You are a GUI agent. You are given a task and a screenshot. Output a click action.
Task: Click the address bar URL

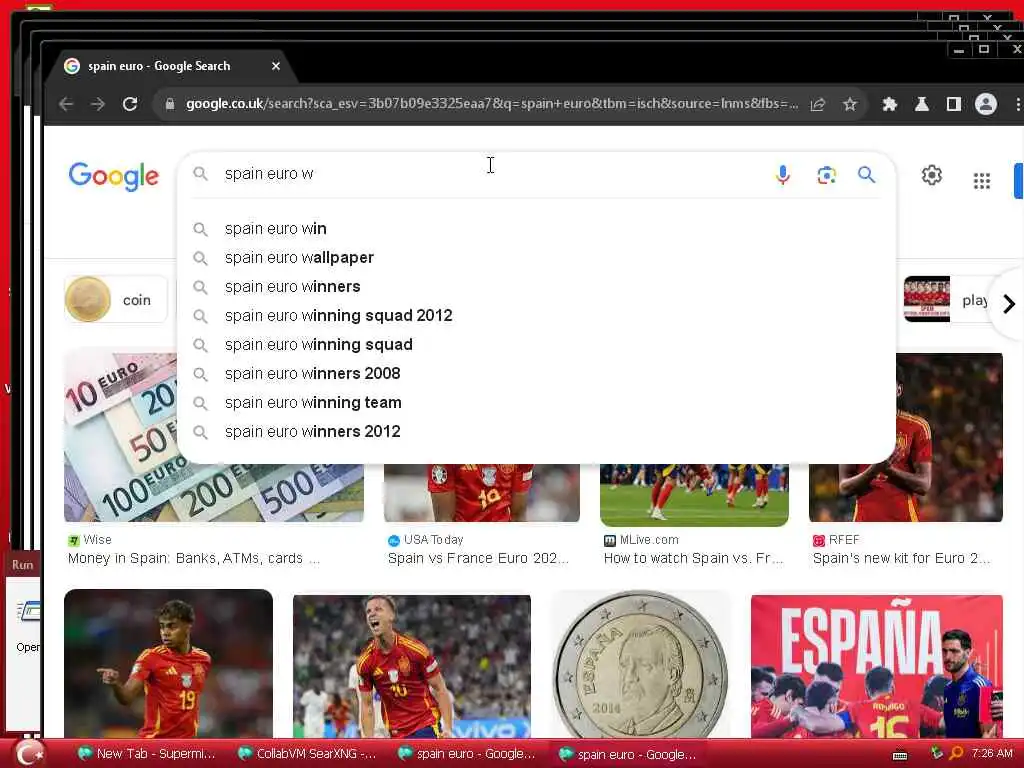pos(492,104)
